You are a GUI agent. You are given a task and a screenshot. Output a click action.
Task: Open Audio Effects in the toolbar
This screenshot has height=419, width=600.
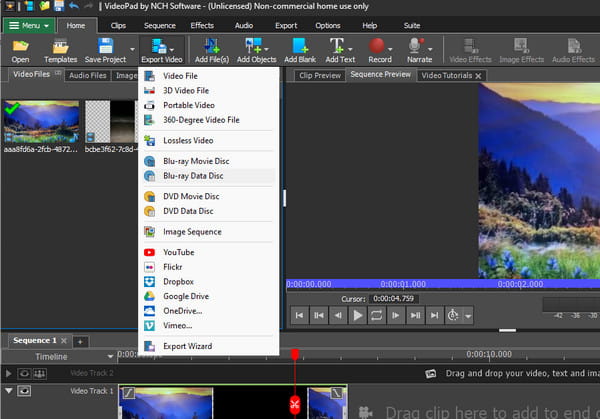click(x=573, y=51)
